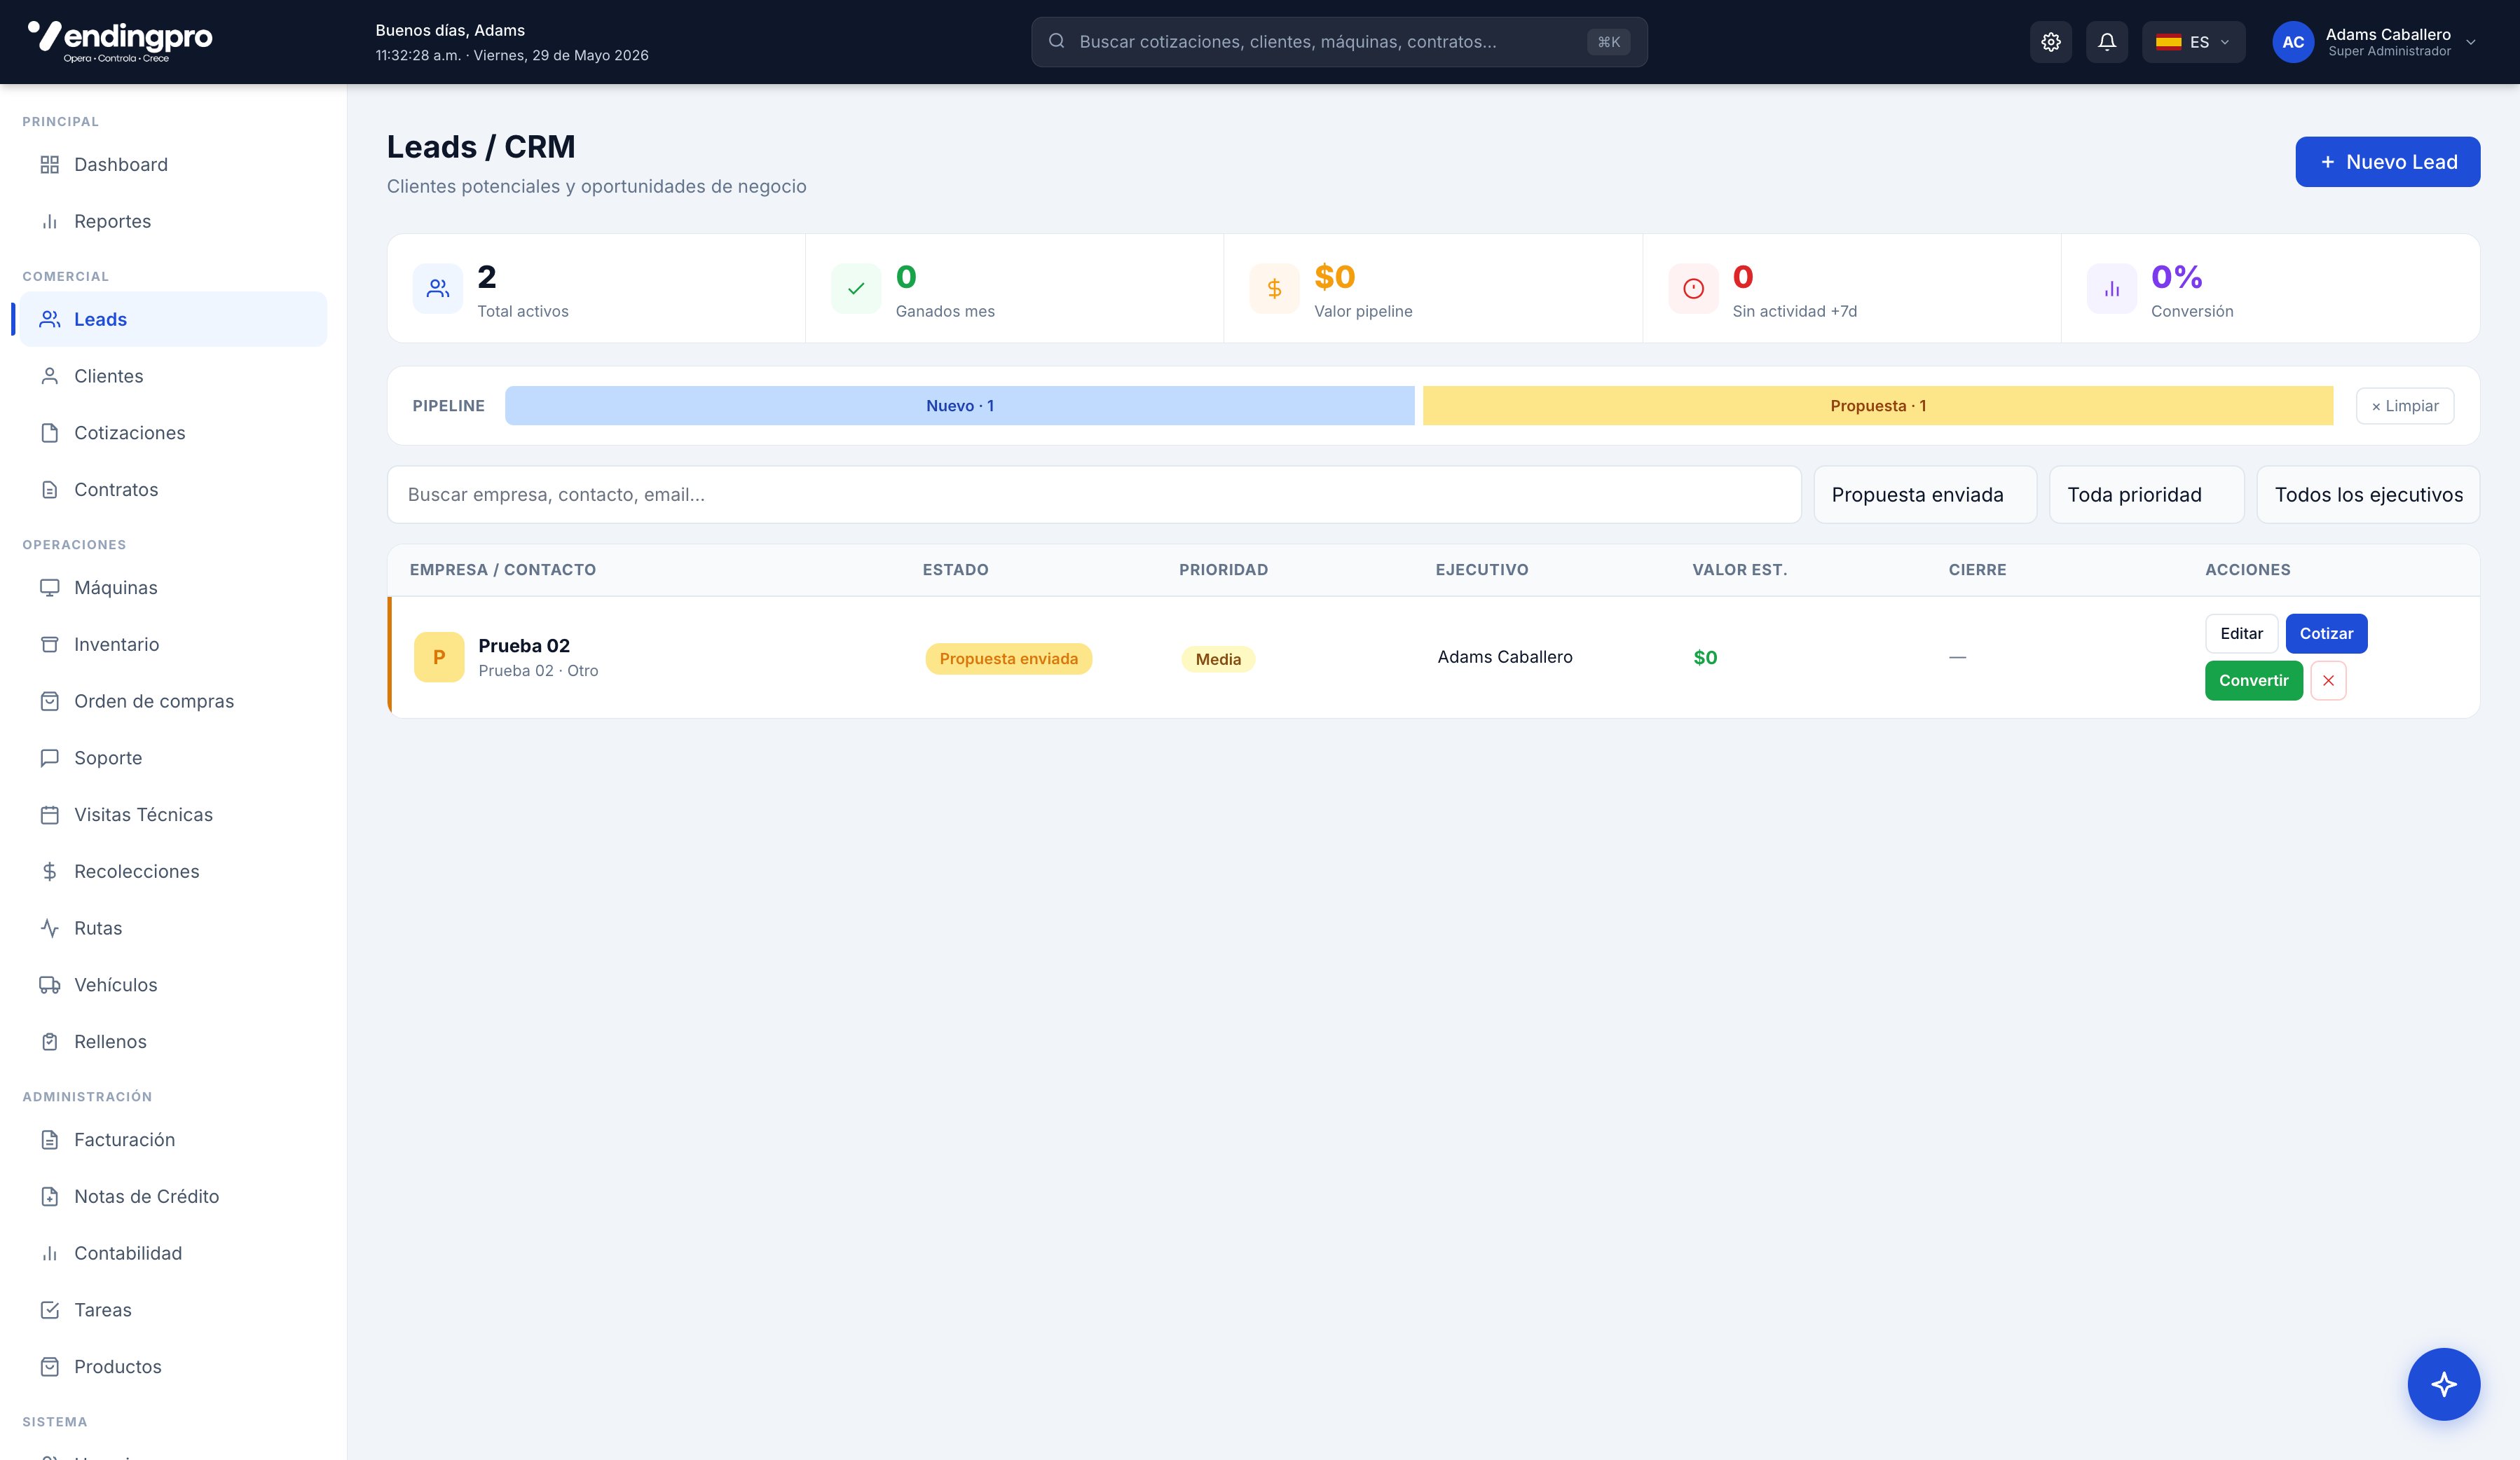Screen dimensions: 2520x1460
Task: Filter pipeline by Nuevo stage
Action: pyautogui.click(x=959, y=406)
